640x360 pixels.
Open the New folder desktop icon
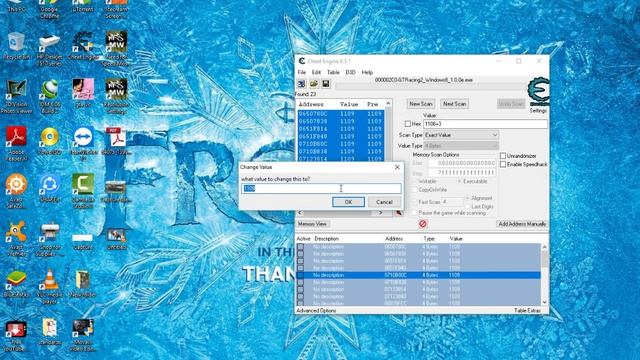coord(83,283)
